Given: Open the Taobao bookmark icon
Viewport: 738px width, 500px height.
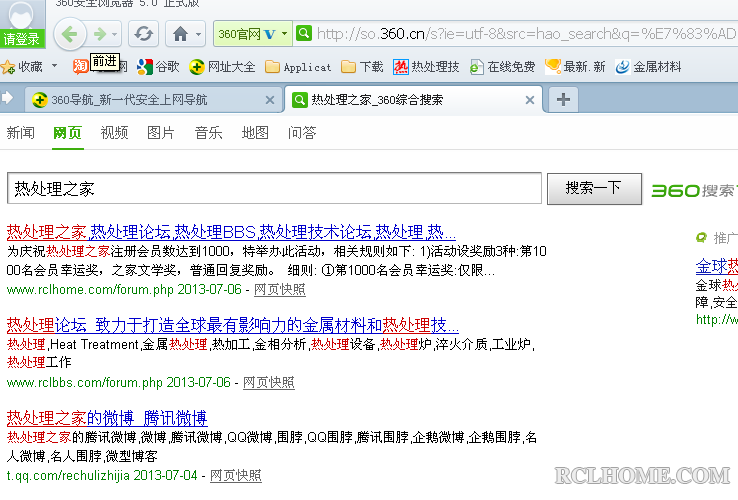Looking at the screenshot, I should [80, 67].
